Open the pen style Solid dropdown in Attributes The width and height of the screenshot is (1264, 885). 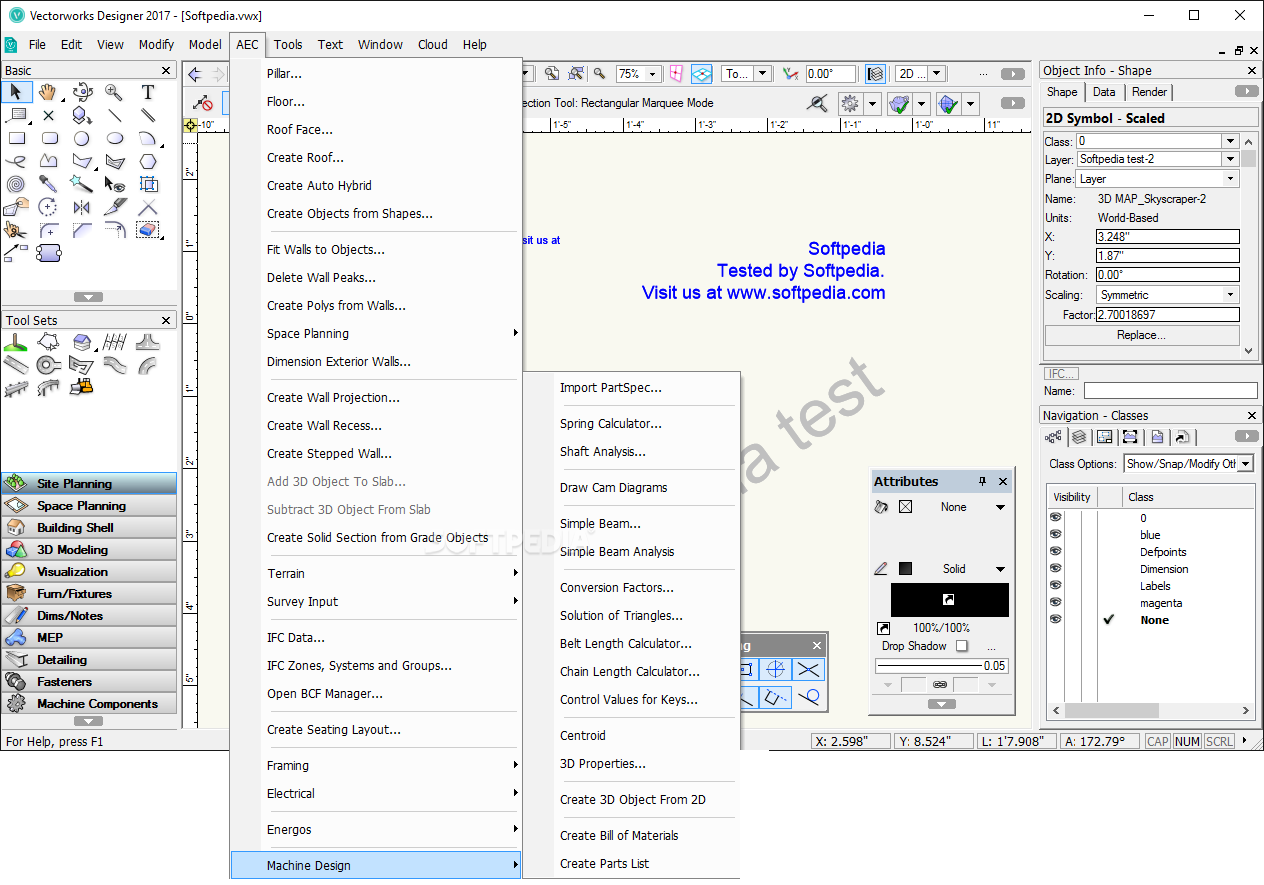coord(1000,569)
